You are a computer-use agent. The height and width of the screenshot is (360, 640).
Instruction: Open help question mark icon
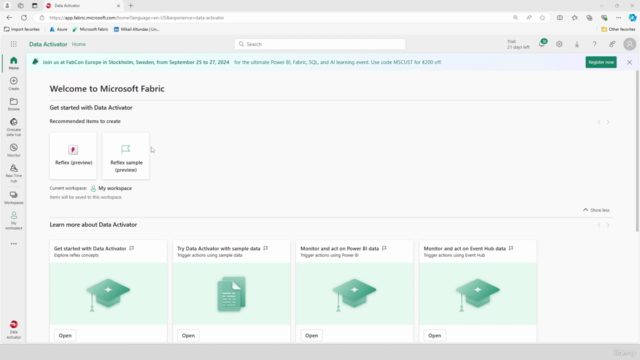tap(594, 44)
